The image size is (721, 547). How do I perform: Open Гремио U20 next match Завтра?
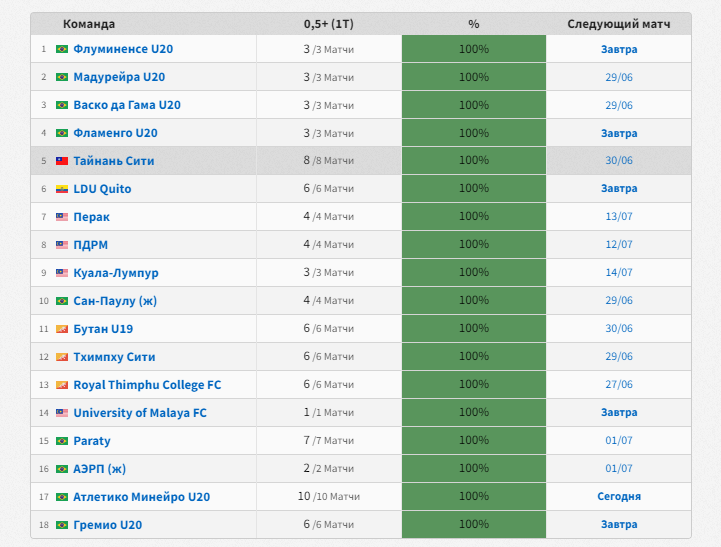[x=619, y=525]
